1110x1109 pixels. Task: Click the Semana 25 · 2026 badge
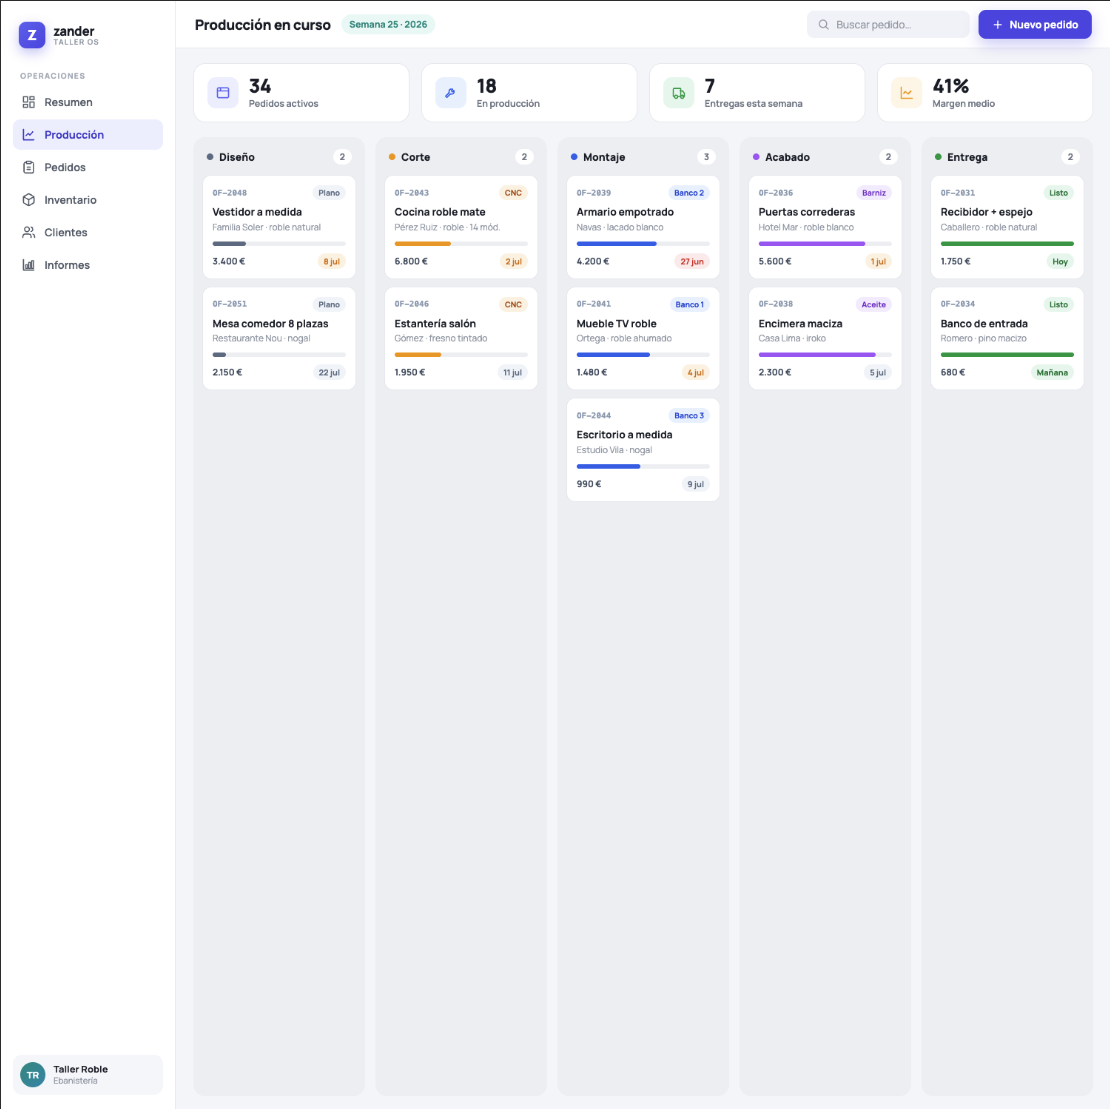click(x=388, y=25)
